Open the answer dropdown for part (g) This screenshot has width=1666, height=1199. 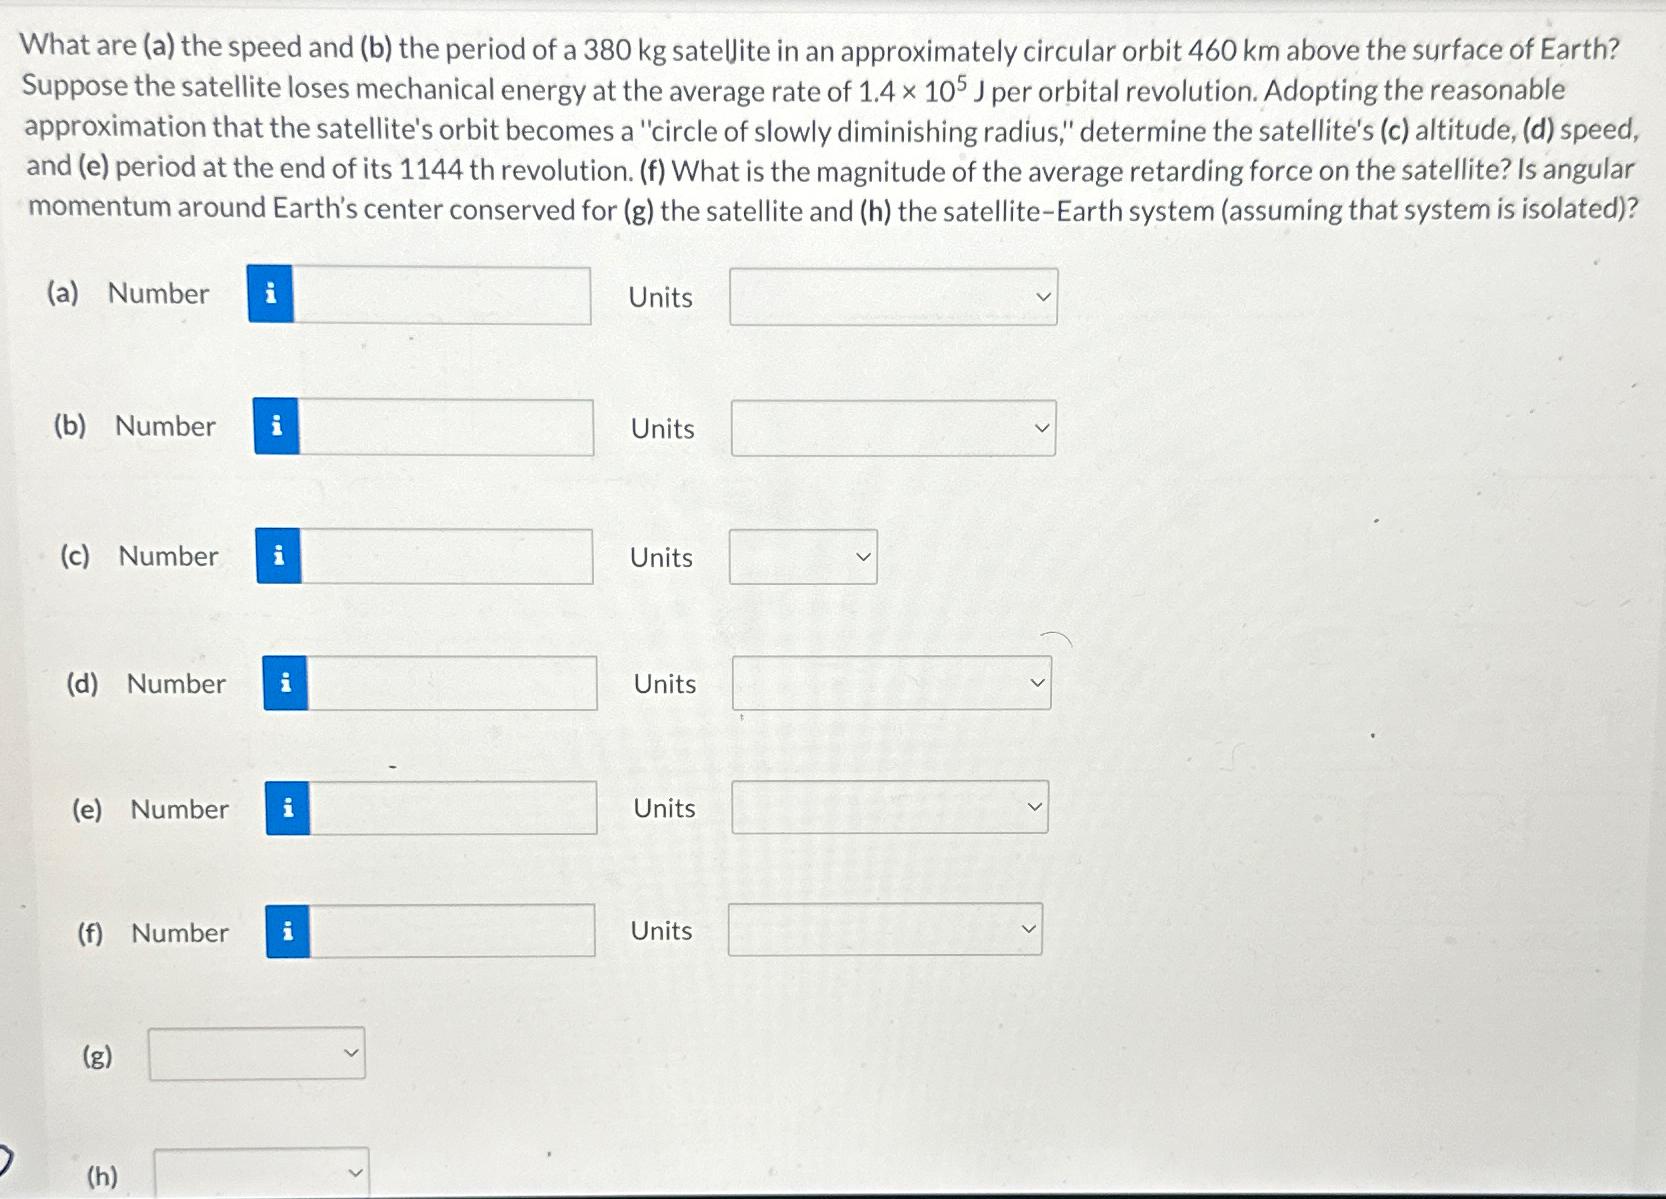256,1052
